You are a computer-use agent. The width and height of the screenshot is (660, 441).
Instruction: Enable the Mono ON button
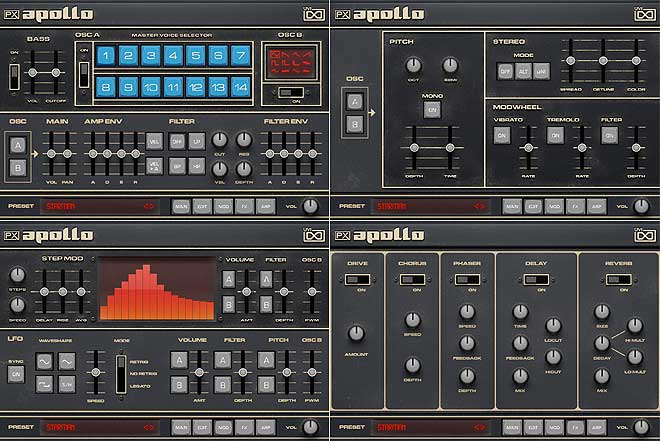[432, 110]
